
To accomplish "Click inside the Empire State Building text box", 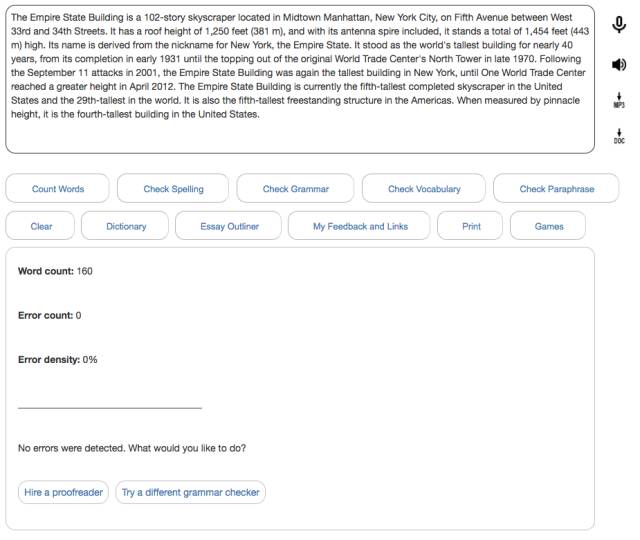I will (300, 80).
